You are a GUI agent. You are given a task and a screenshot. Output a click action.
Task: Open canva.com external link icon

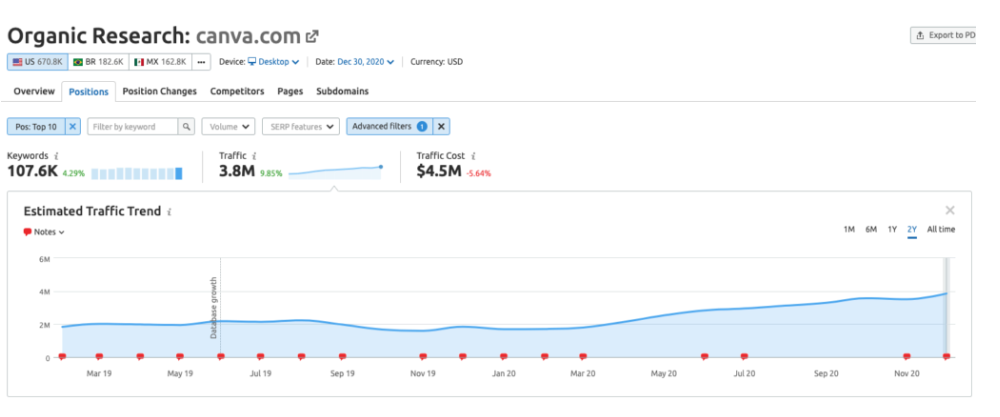click(x=312, y=36)
